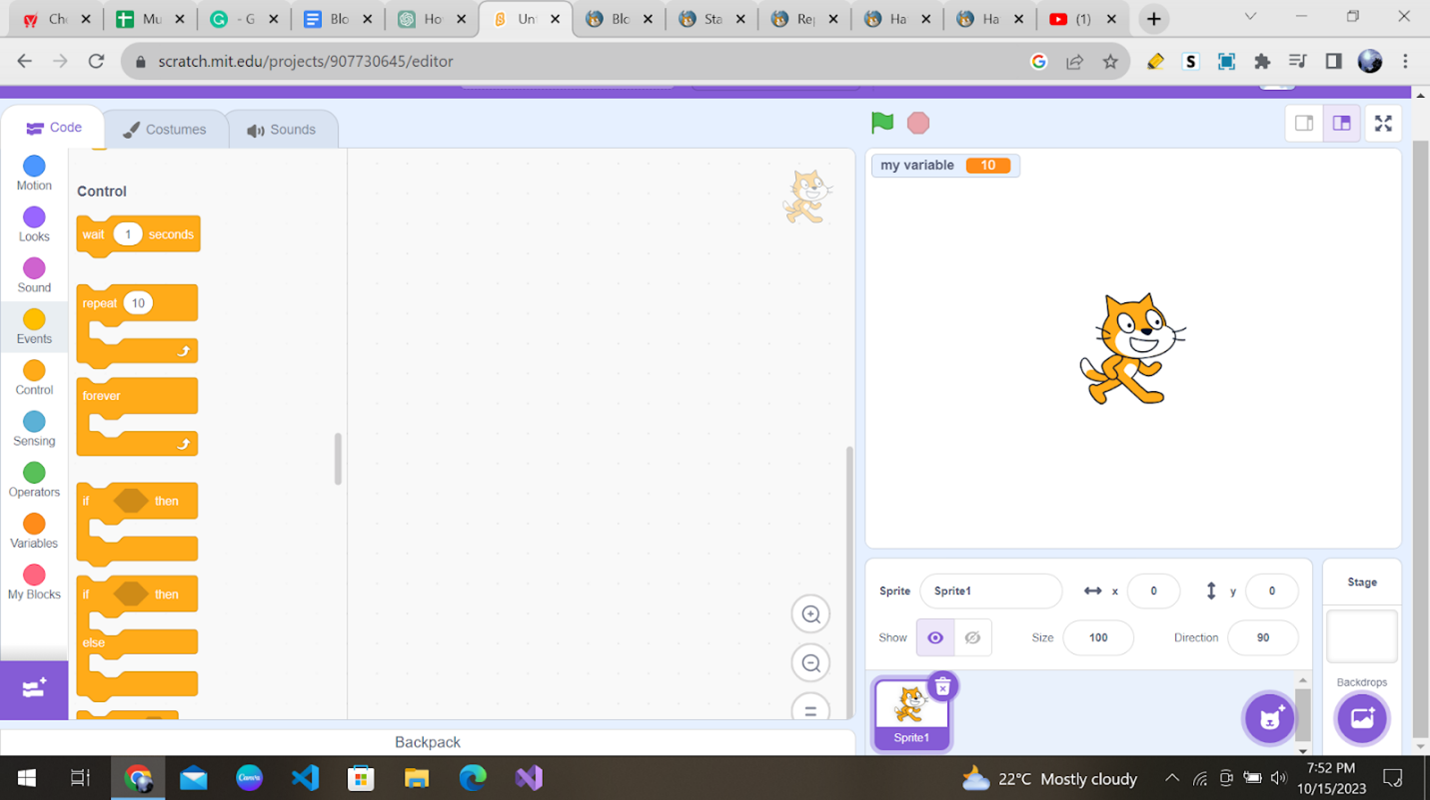Switch to the Costumes tab
The height and width of the screenshot is (800, 1430).
point(165,129)
